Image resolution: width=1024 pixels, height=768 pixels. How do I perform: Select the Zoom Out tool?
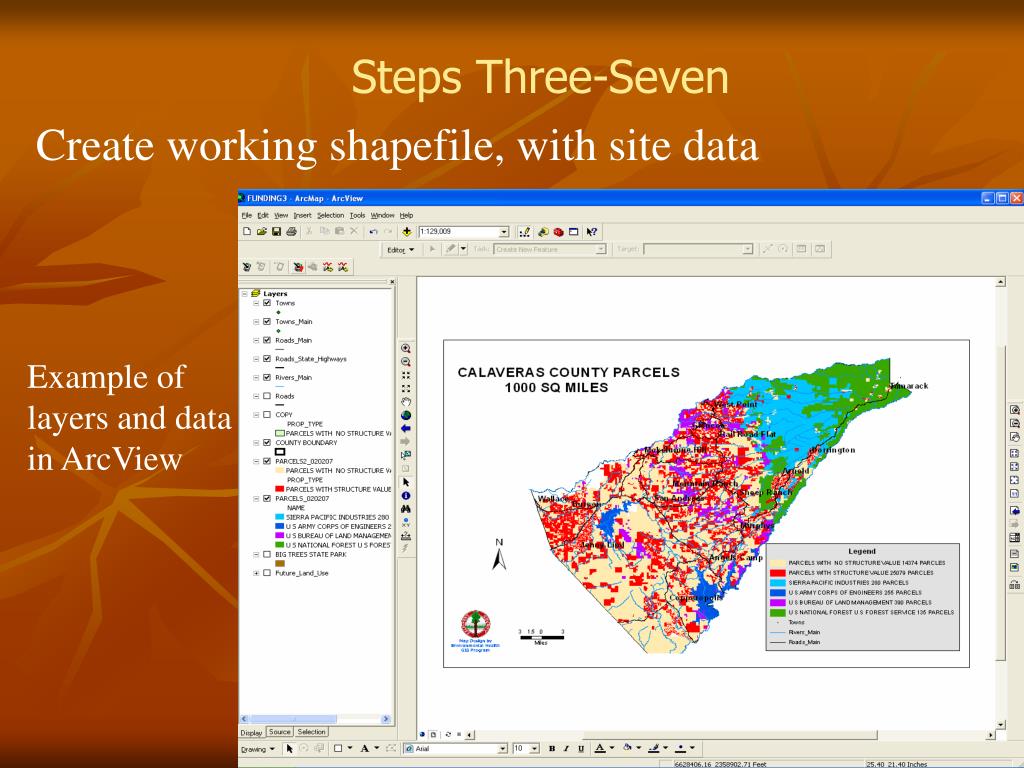(x=406, y=362)
